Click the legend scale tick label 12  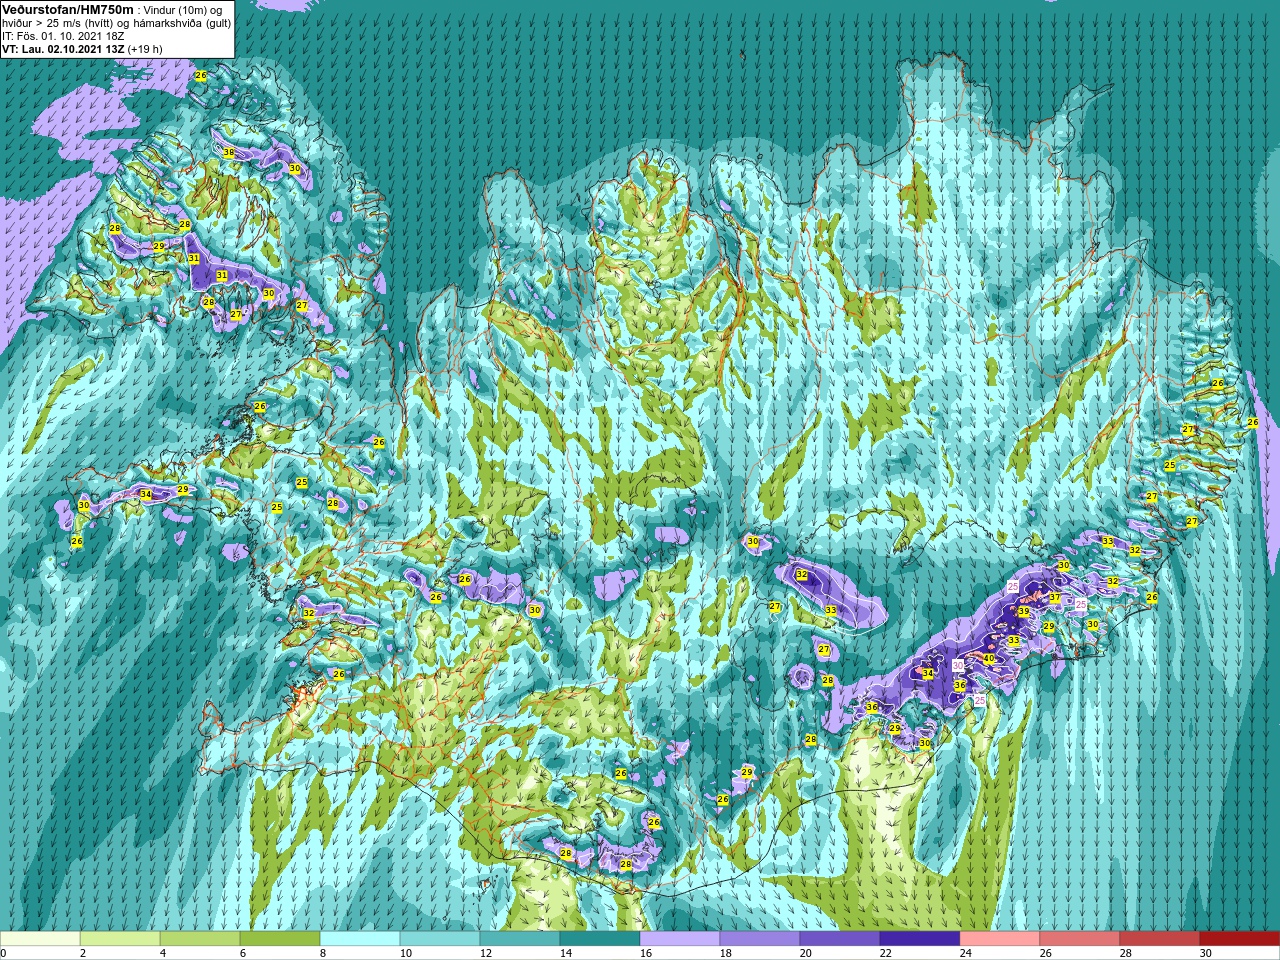[x=485, y=953]
